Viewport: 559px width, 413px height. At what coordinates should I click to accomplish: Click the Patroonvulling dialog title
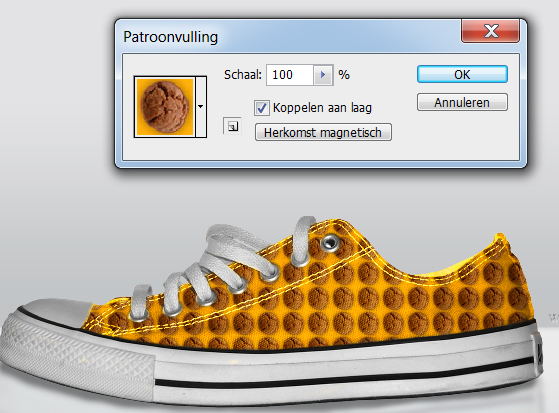pos(170,37)
